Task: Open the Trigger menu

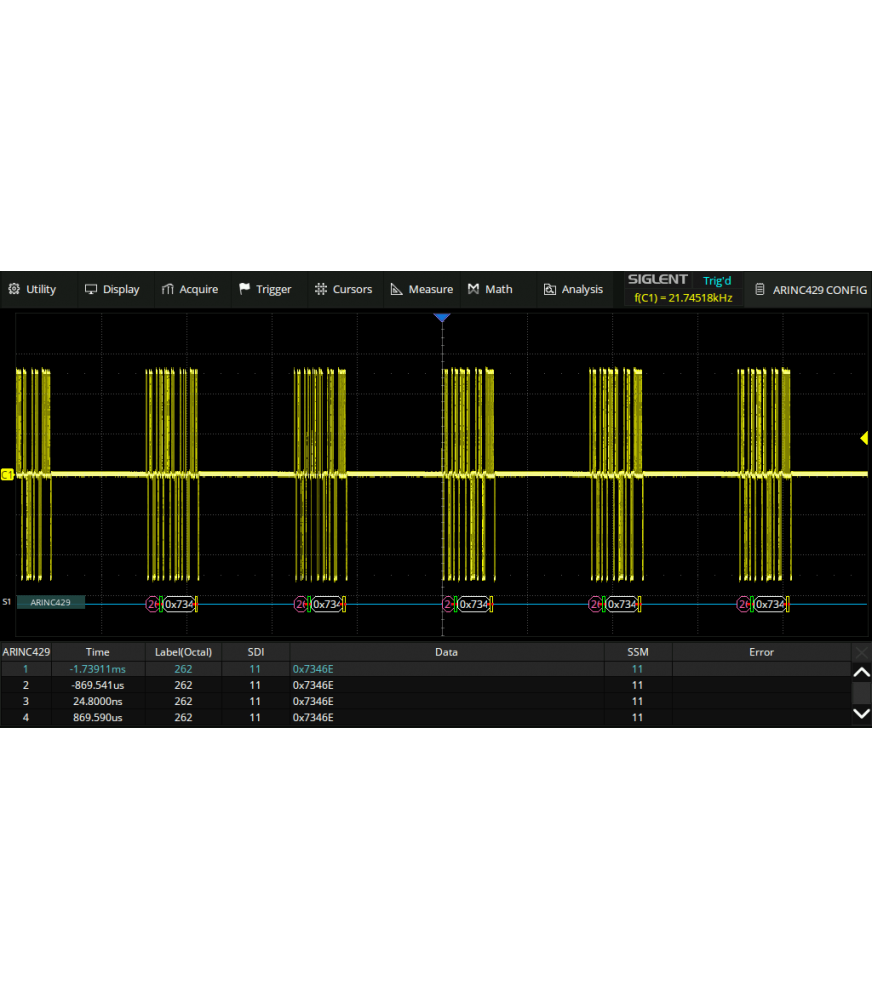Action: [265, 290]
